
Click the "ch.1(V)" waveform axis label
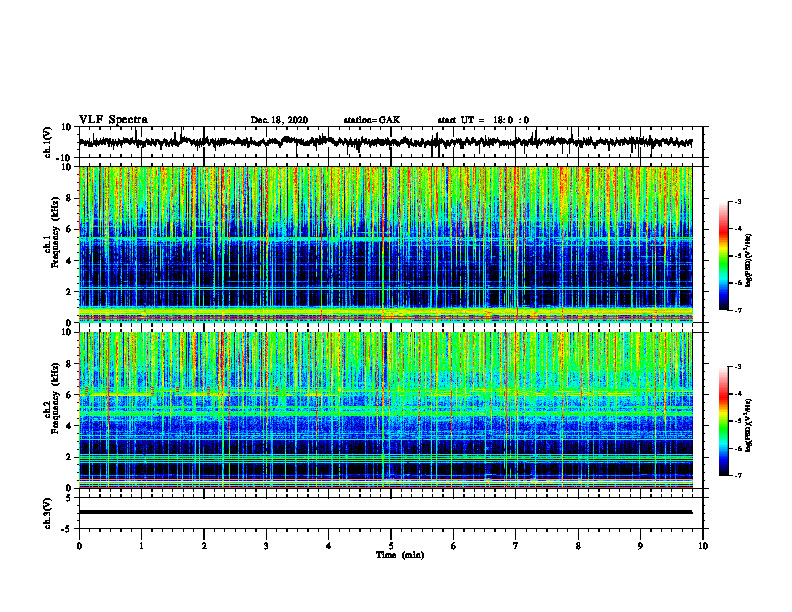(48, 142)
